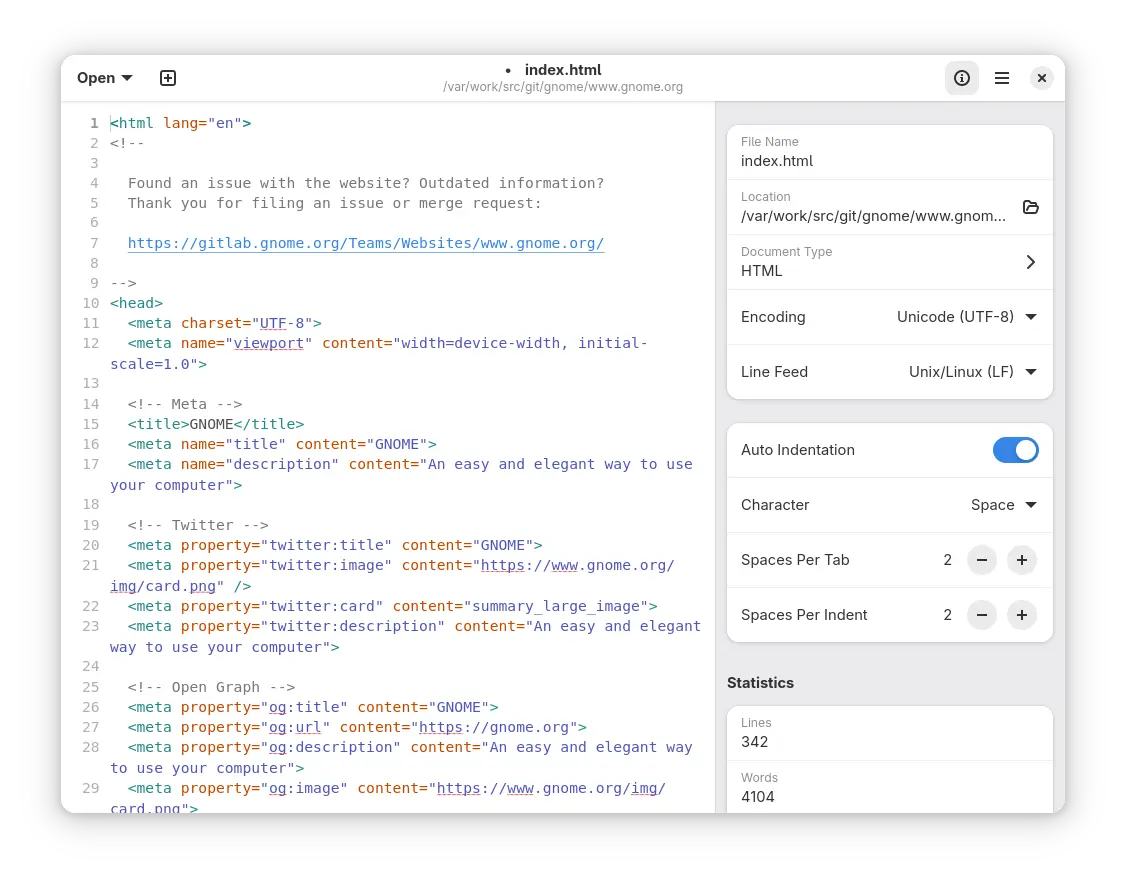The width and height of the screenshot is (1126, 880).
Task: Click the File Name index.html field
Action: coord(889,161)
